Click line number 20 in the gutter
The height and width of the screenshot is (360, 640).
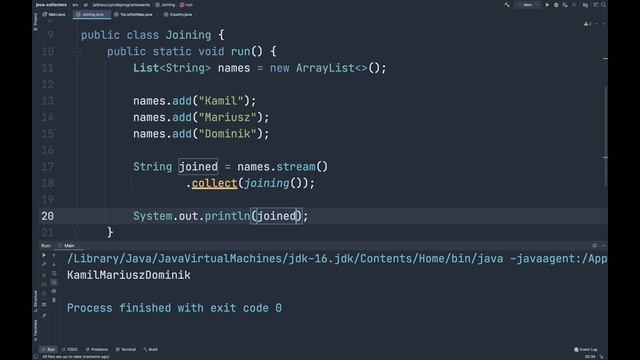[48, 216]
